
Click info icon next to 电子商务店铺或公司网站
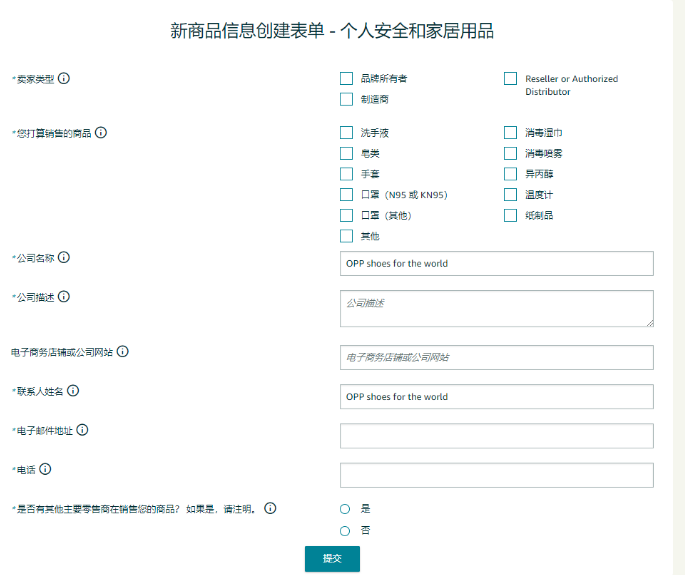pos(123,351)
